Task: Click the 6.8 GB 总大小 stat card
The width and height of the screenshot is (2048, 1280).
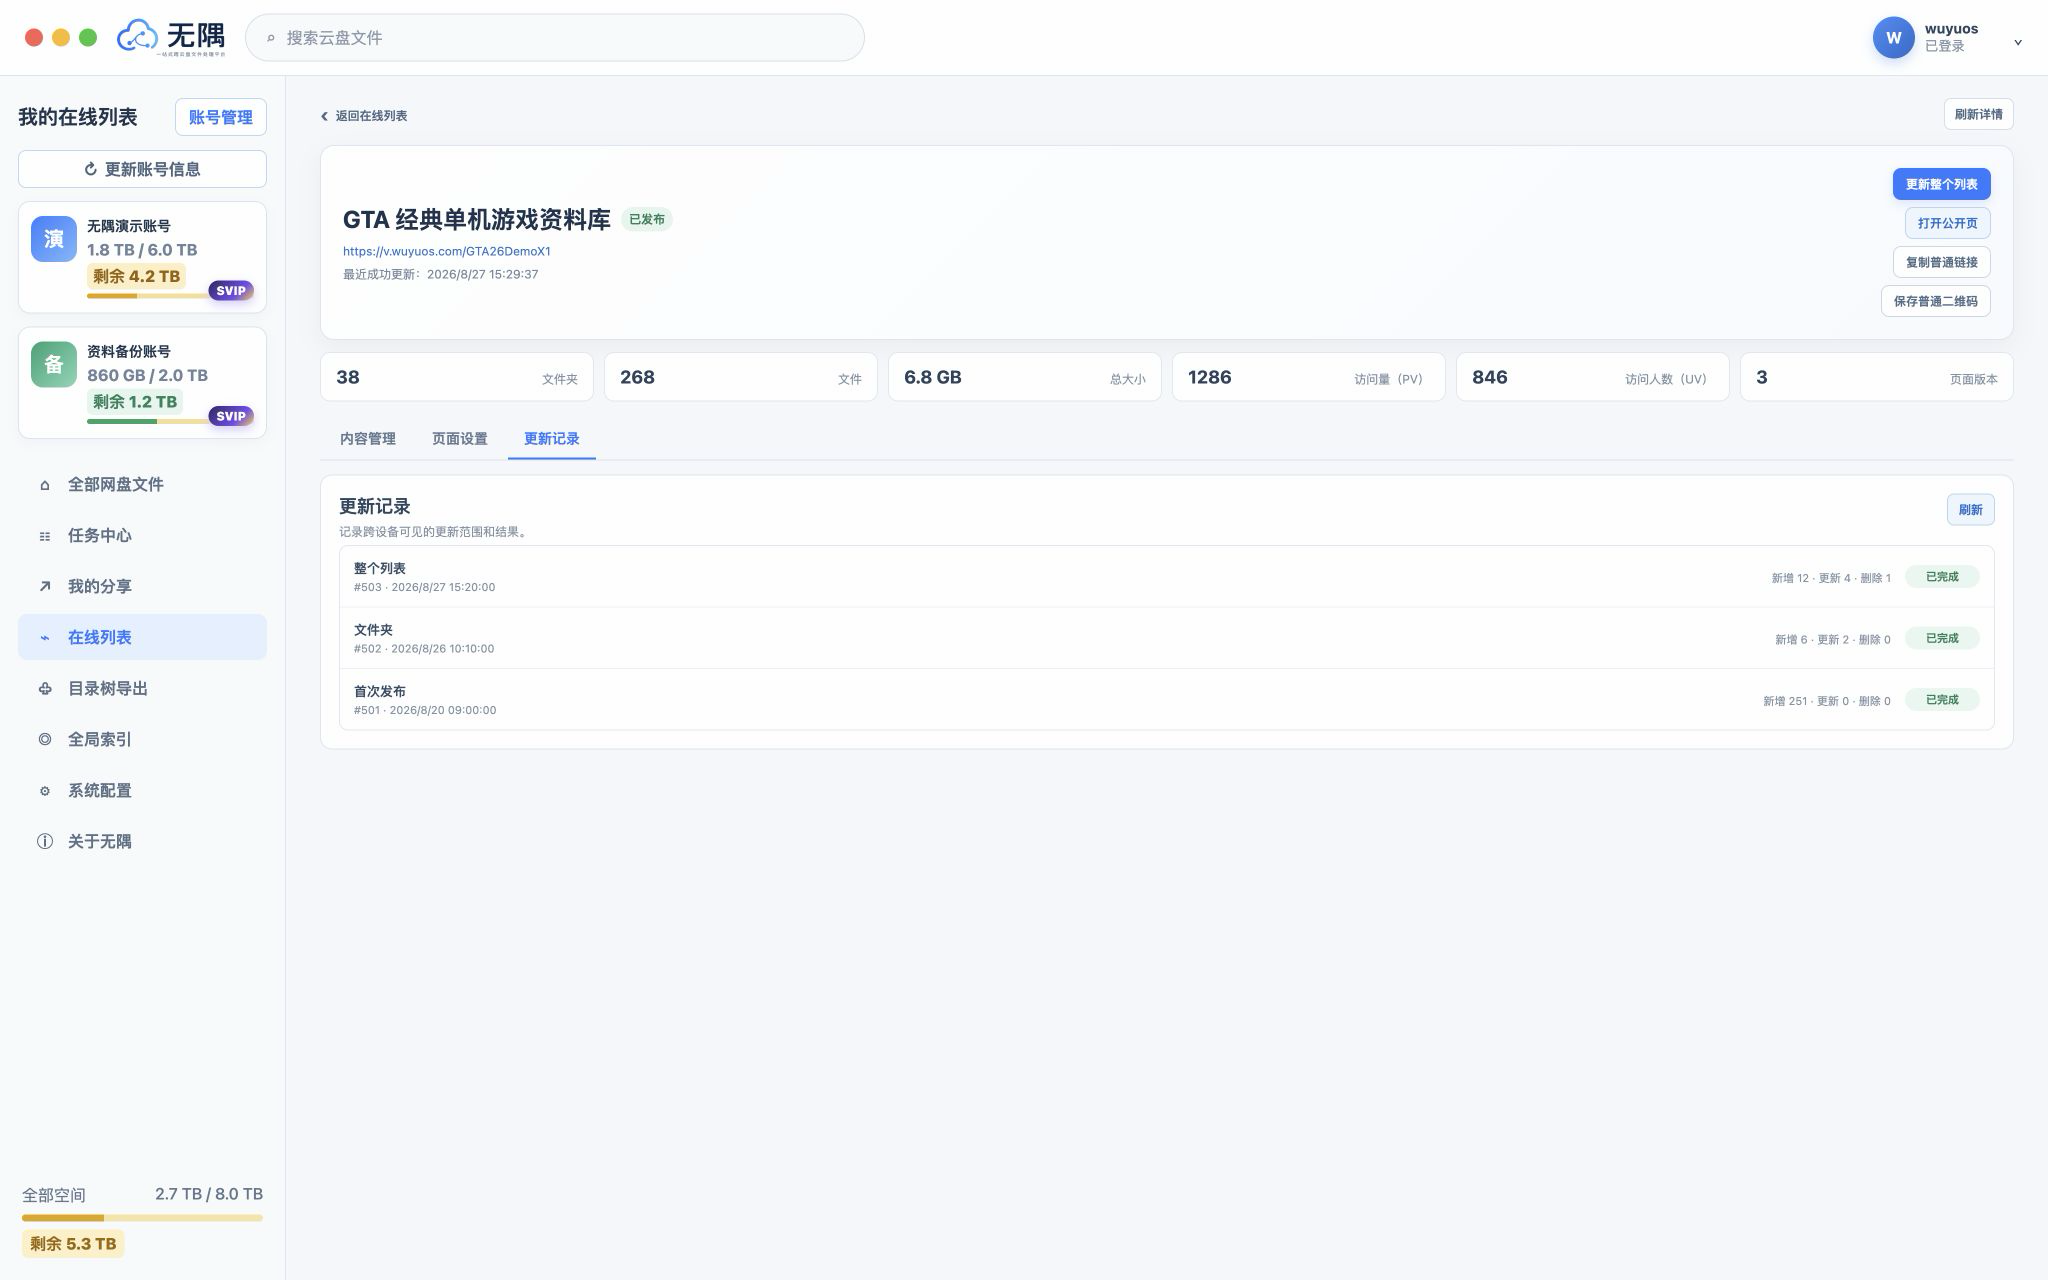Action: (1025, 377)
